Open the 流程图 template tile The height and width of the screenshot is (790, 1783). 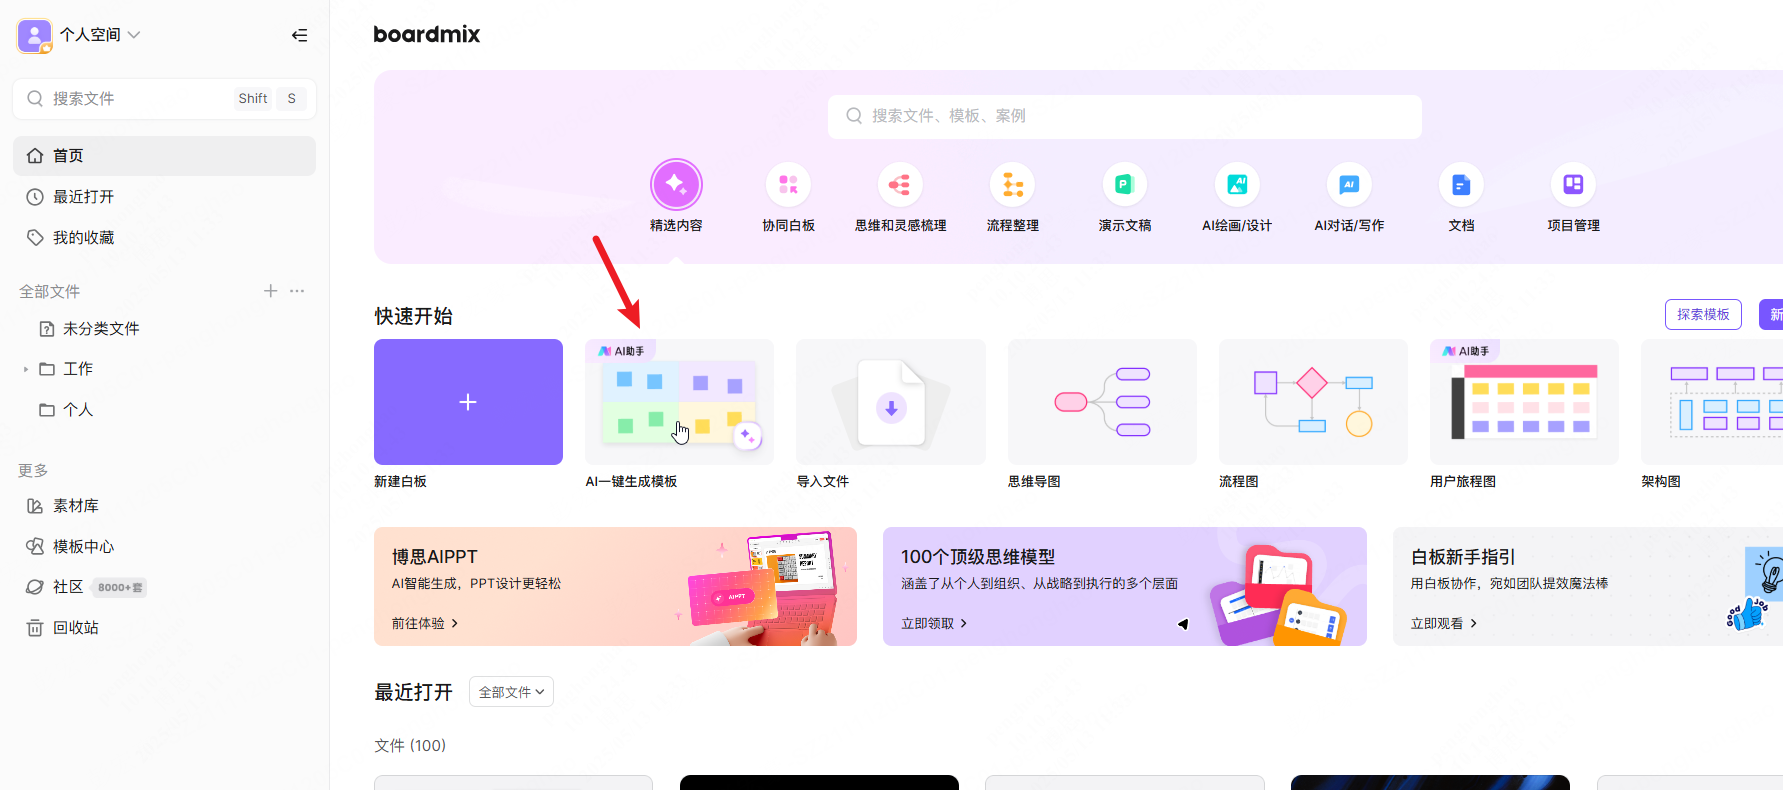(x=1313, y=402)
